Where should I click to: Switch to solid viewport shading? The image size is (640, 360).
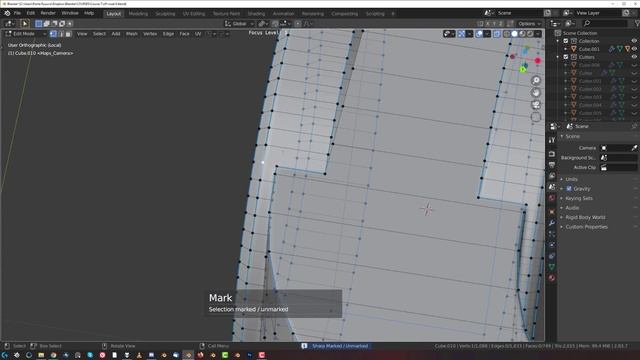515,34
